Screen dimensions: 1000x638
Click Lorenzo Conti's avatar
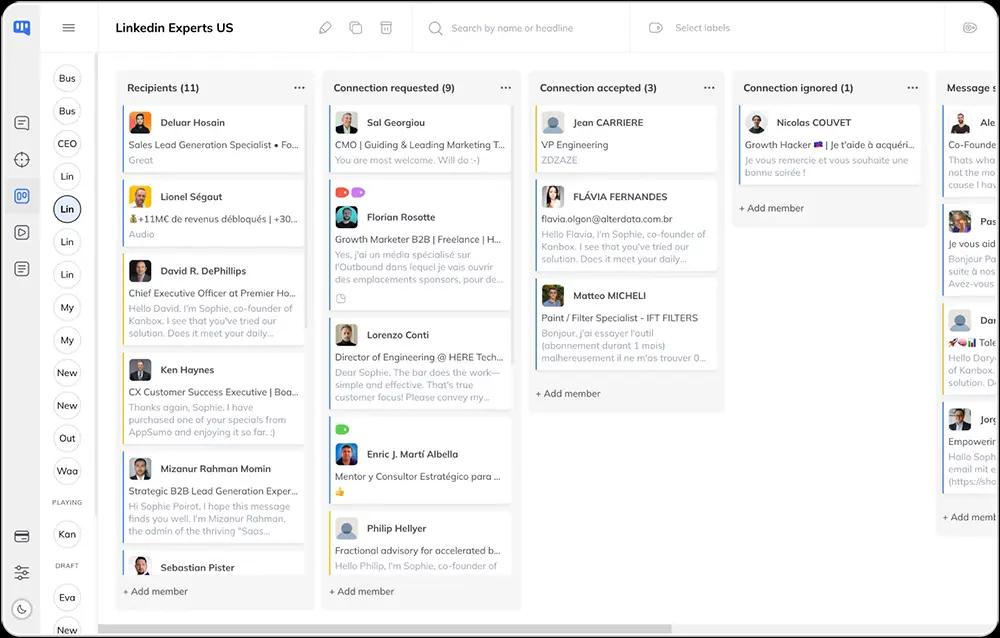[346, 334]
